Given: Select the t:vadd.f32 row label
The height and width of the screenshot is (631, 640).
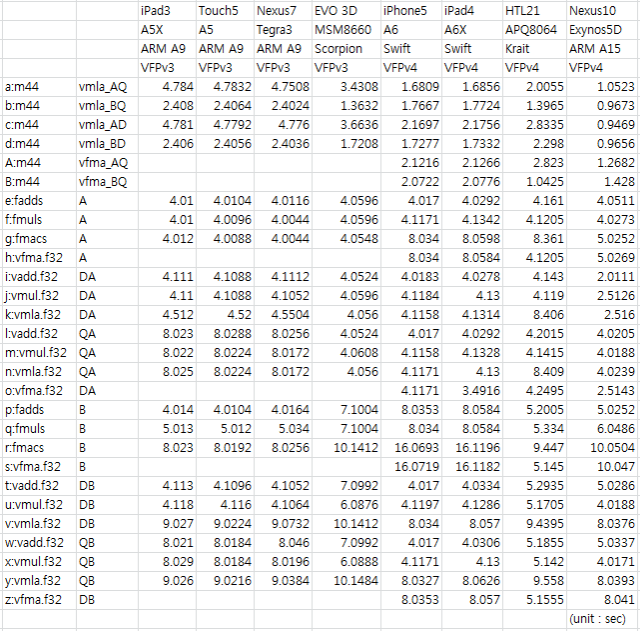Looking at the screenshot, I should click(x=39, y=486).
